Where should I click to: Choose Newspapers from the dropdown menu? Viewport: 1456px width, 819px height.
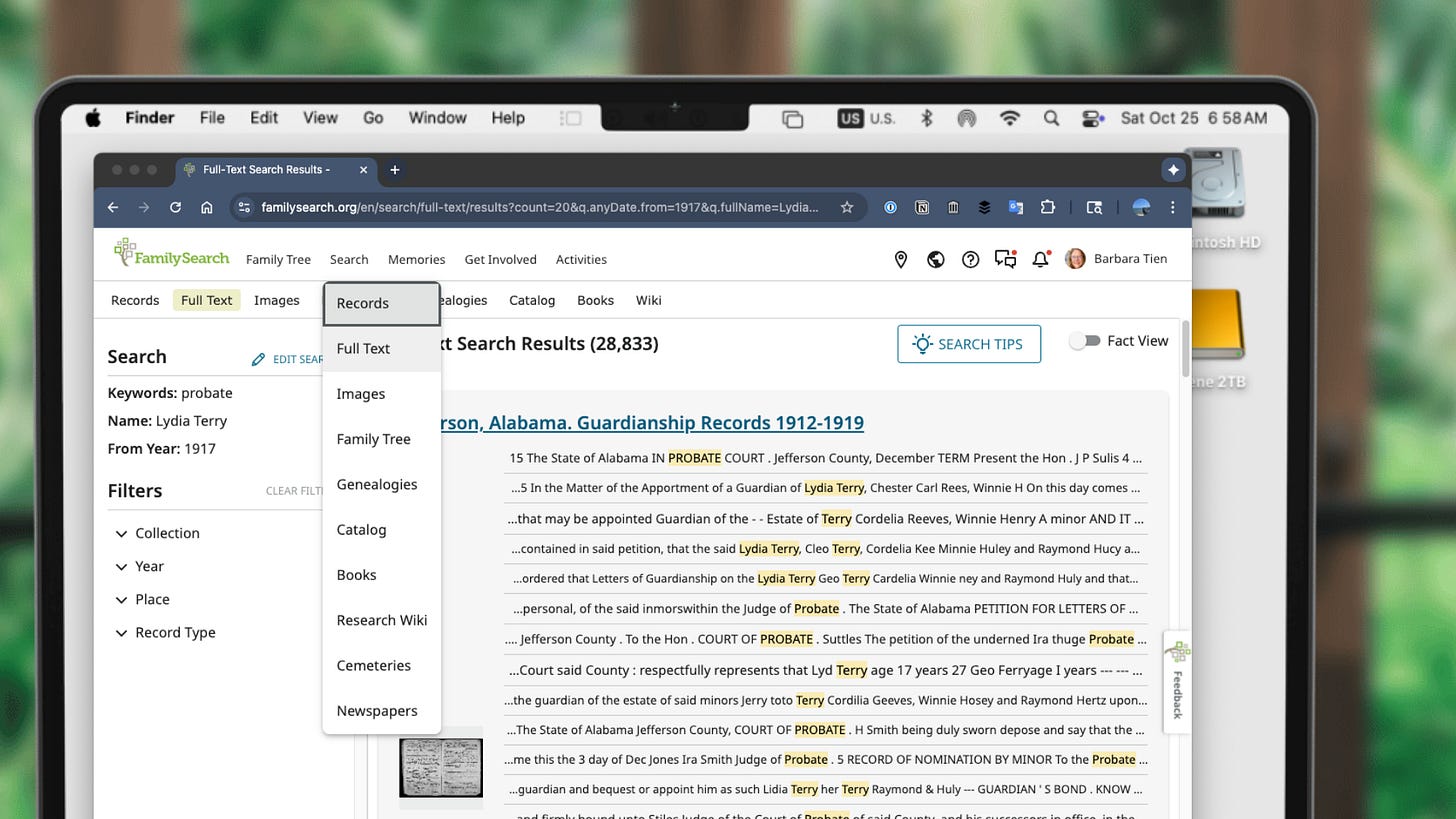coord(381,710)
